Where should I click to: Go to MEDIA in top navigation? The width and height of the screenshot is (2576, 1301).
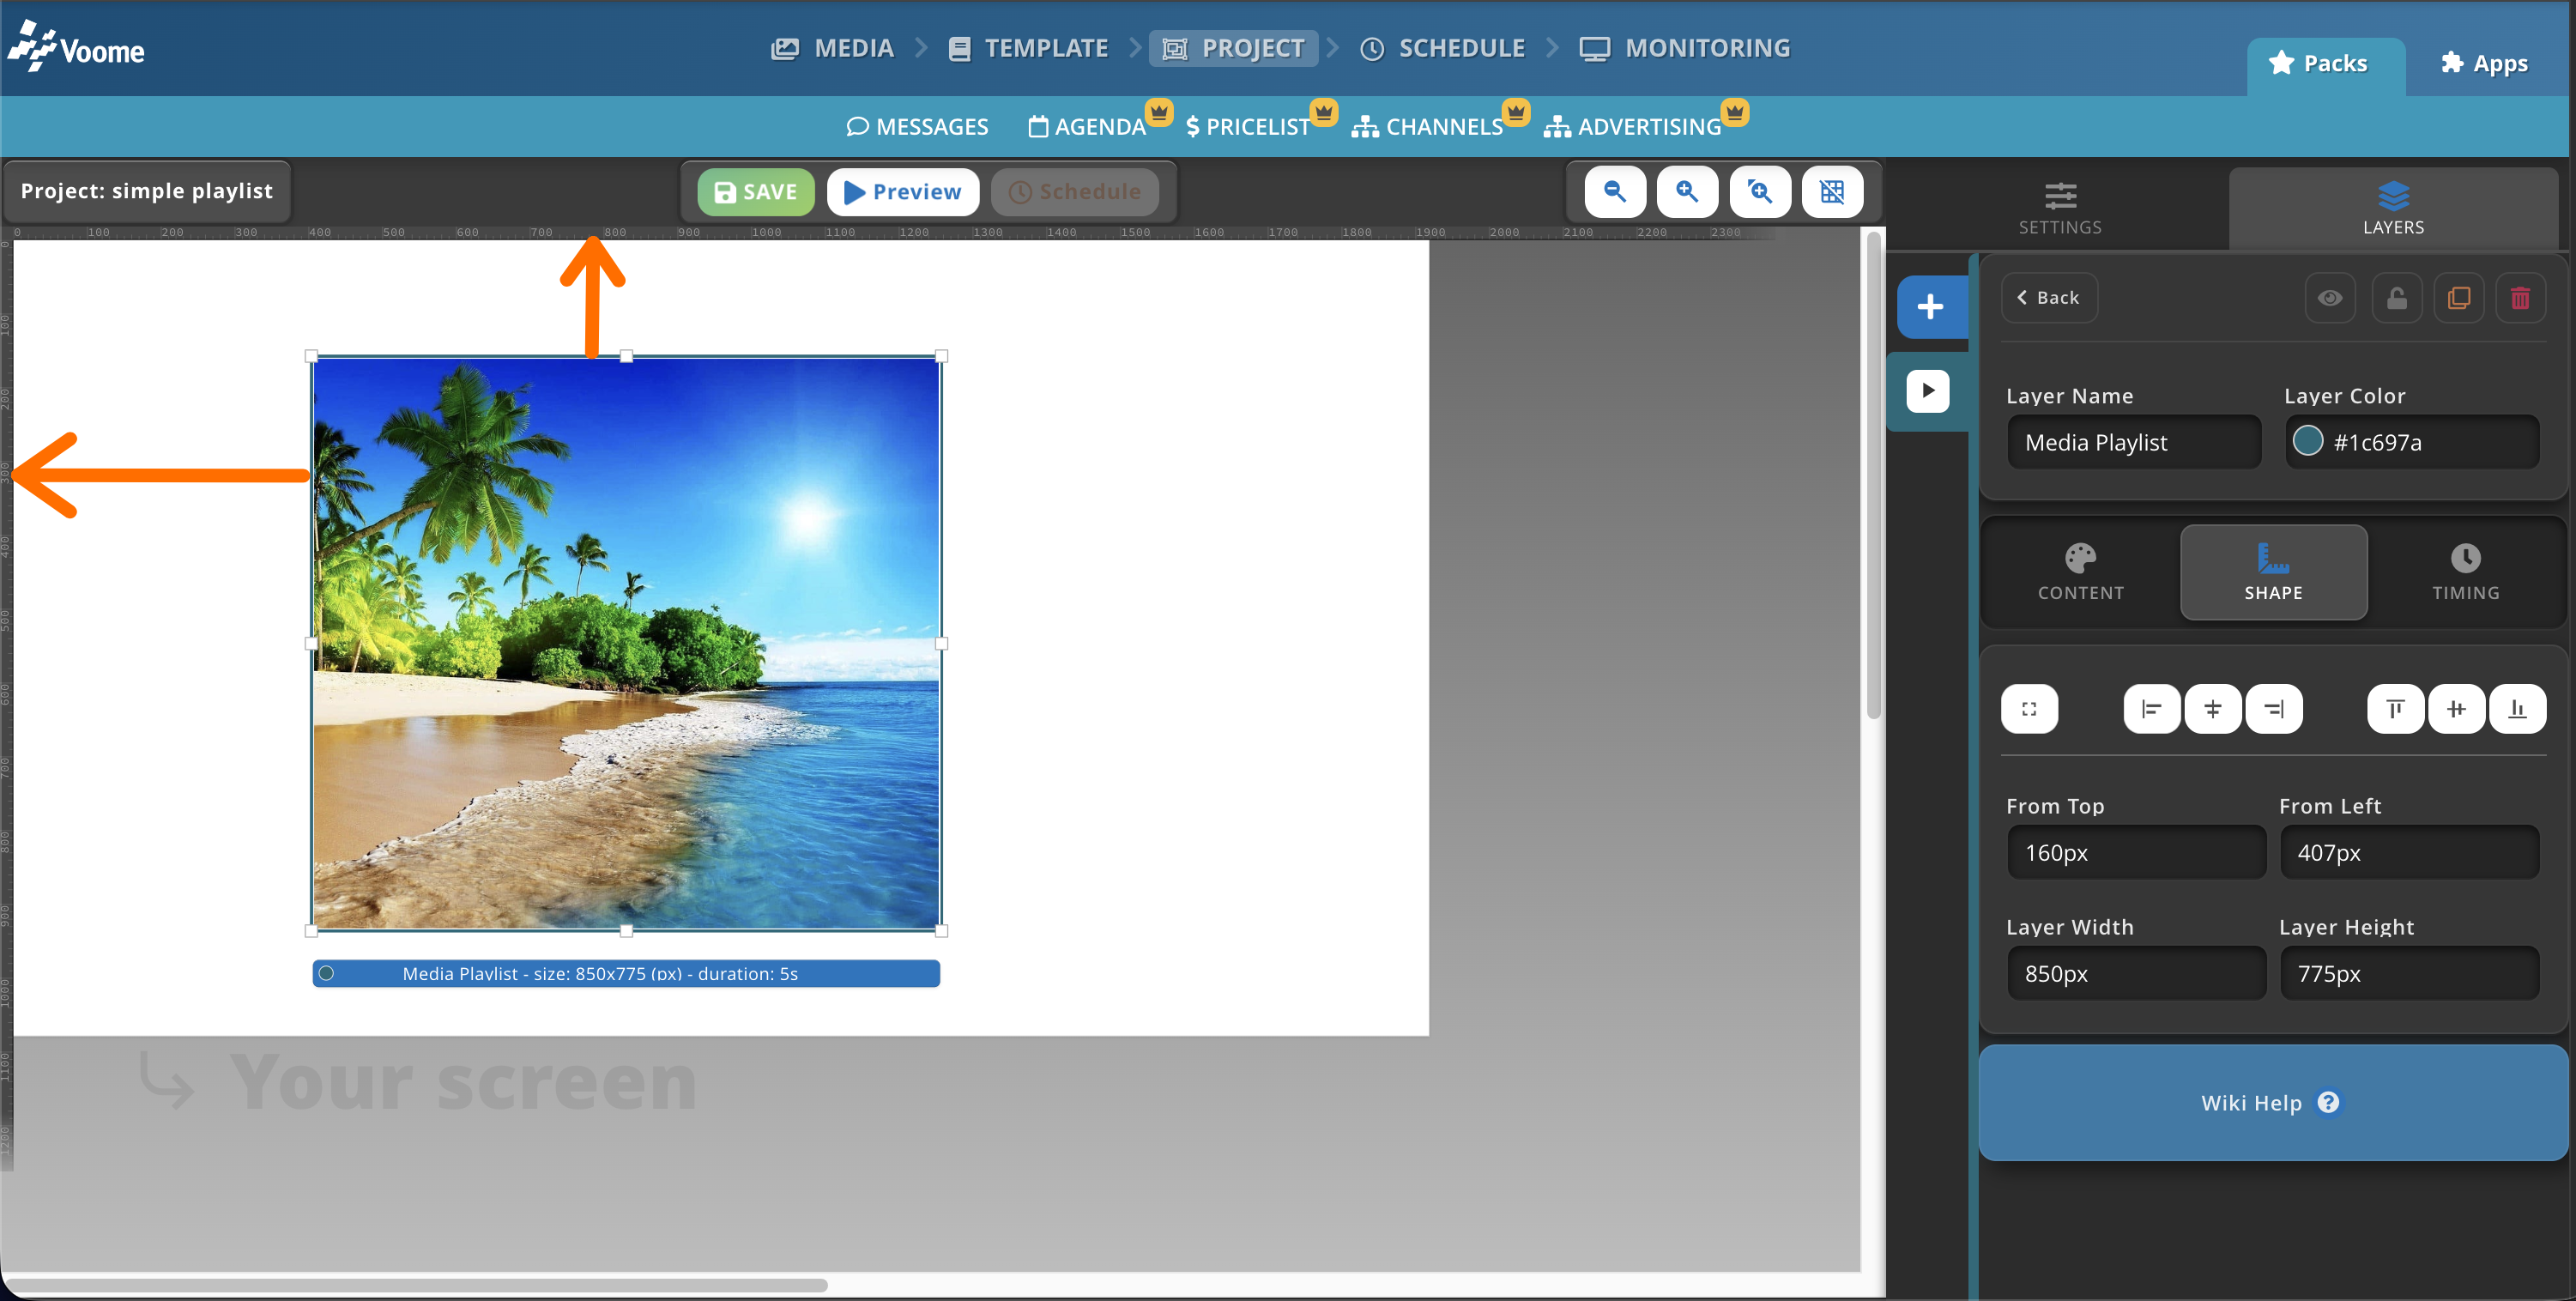click(832, 48)
